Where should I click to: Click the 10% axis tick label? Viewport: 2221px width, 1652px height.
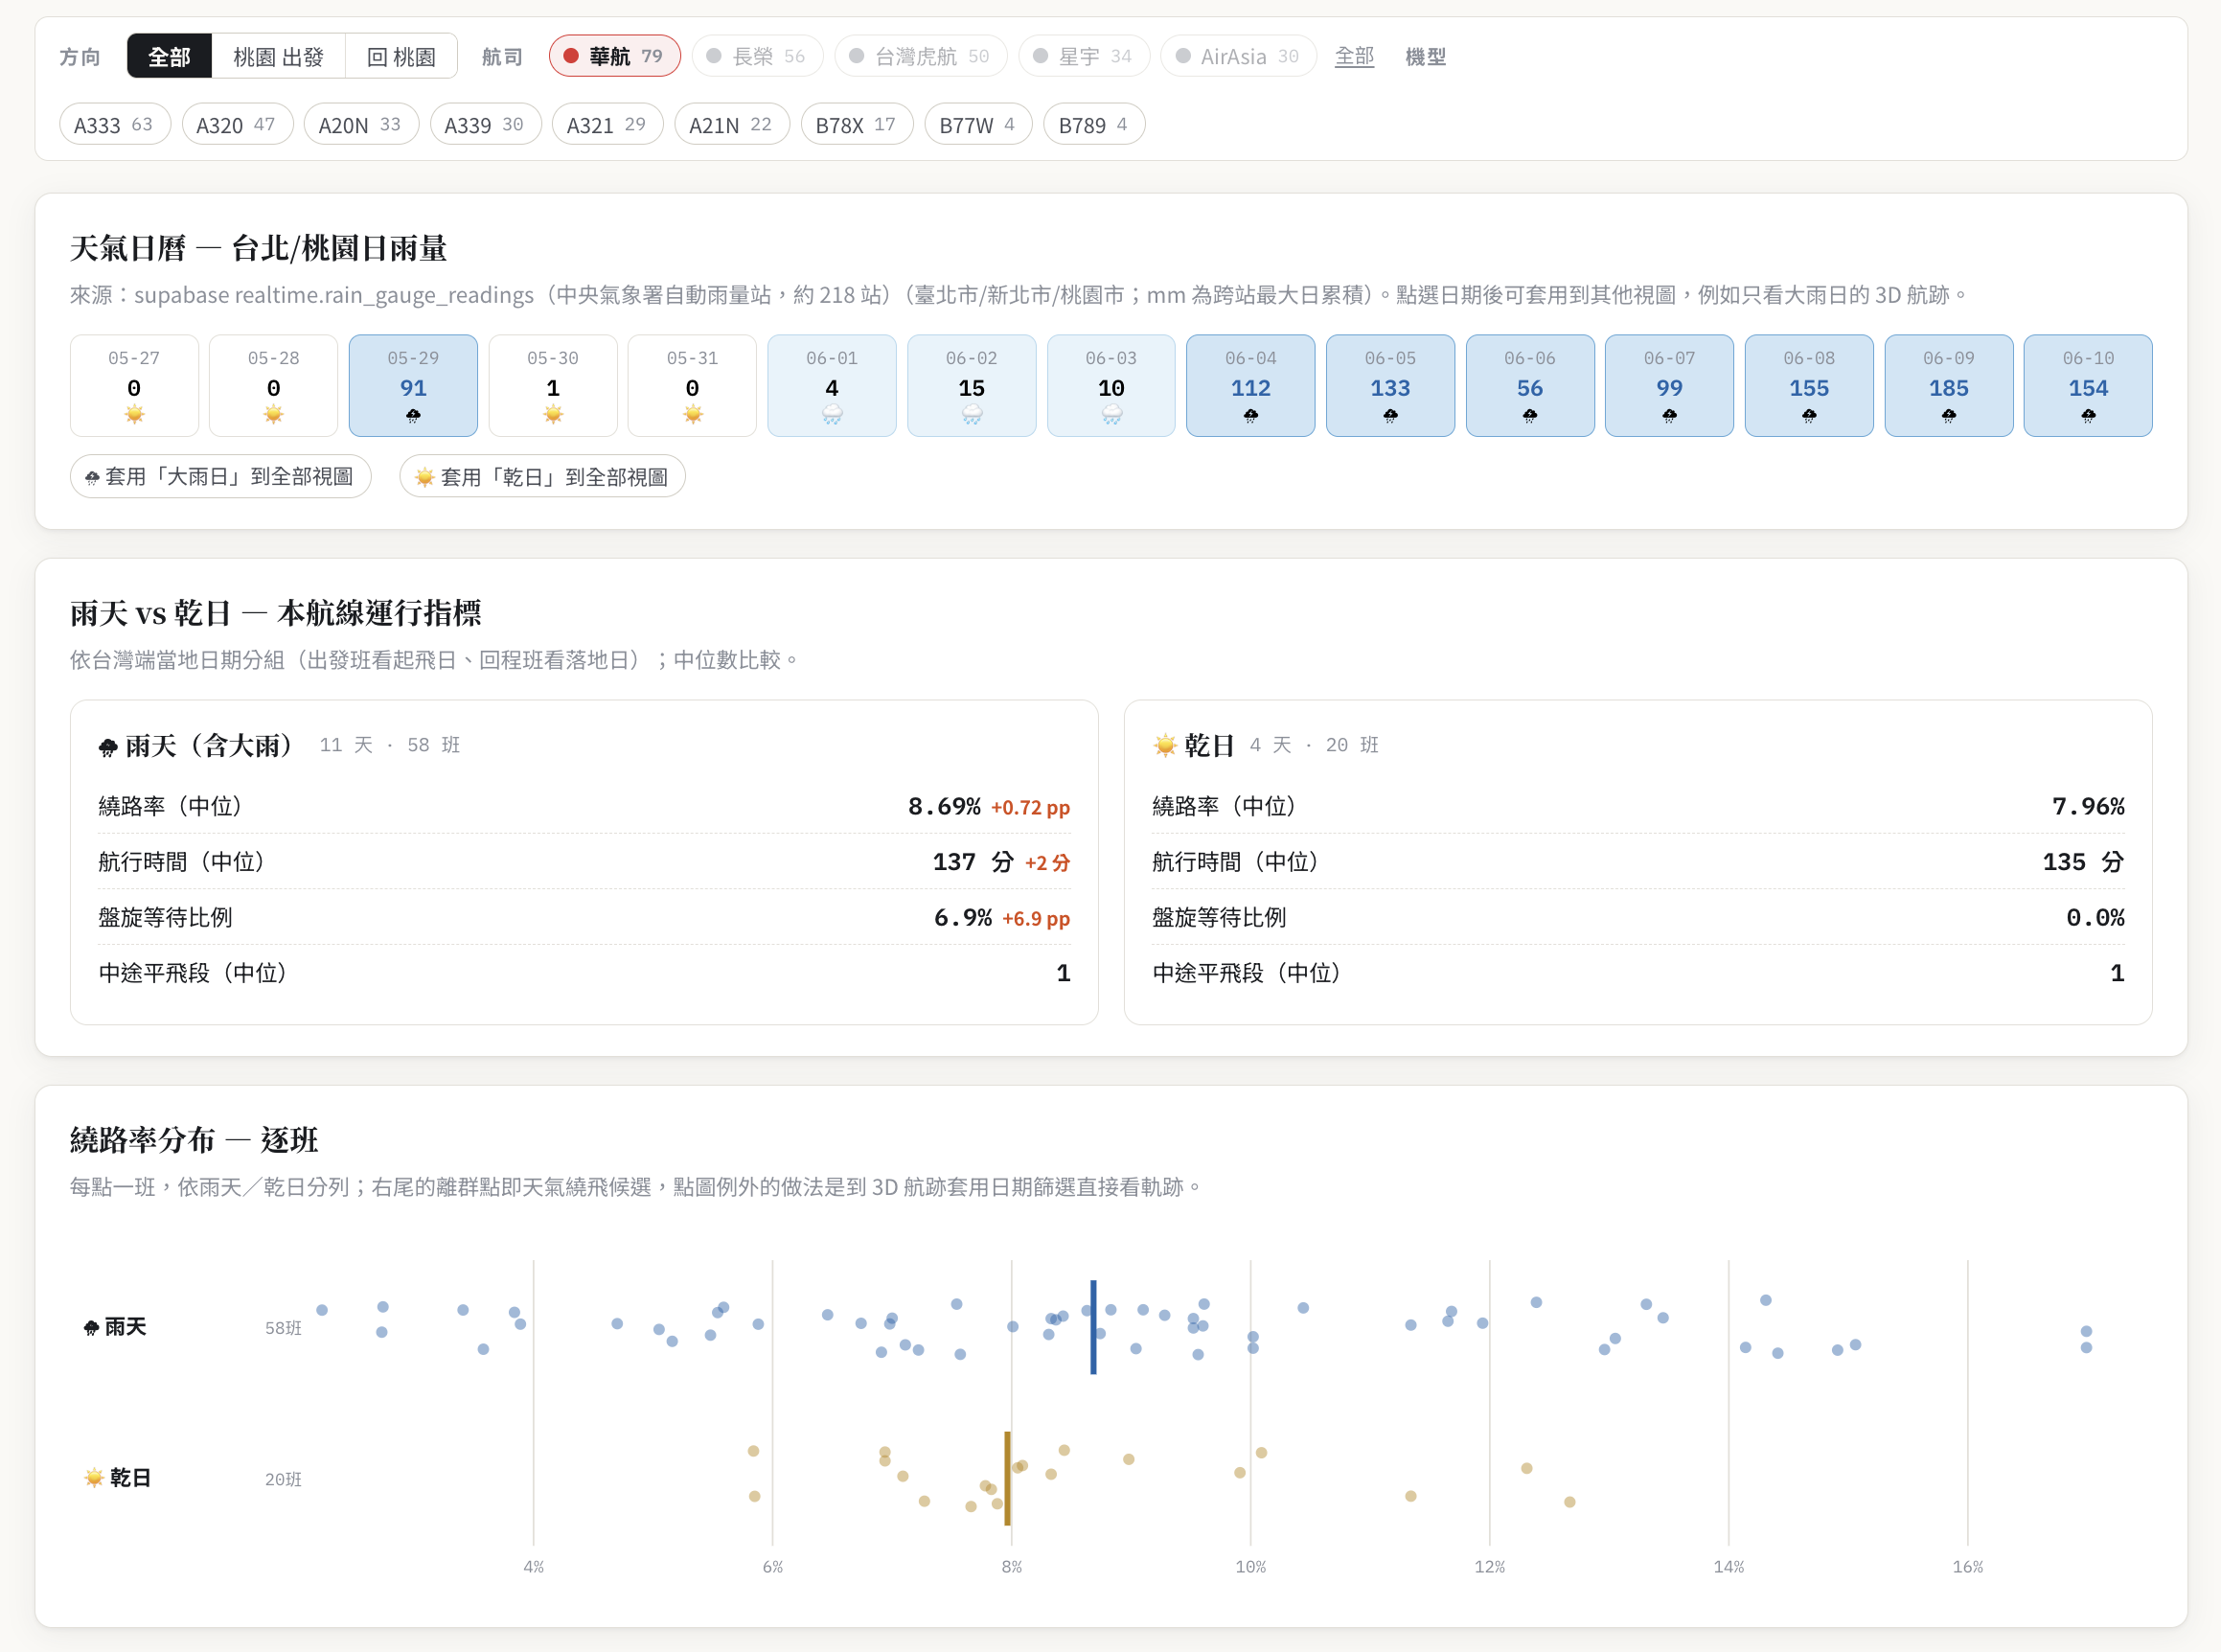click(x=1251, y=1567)
